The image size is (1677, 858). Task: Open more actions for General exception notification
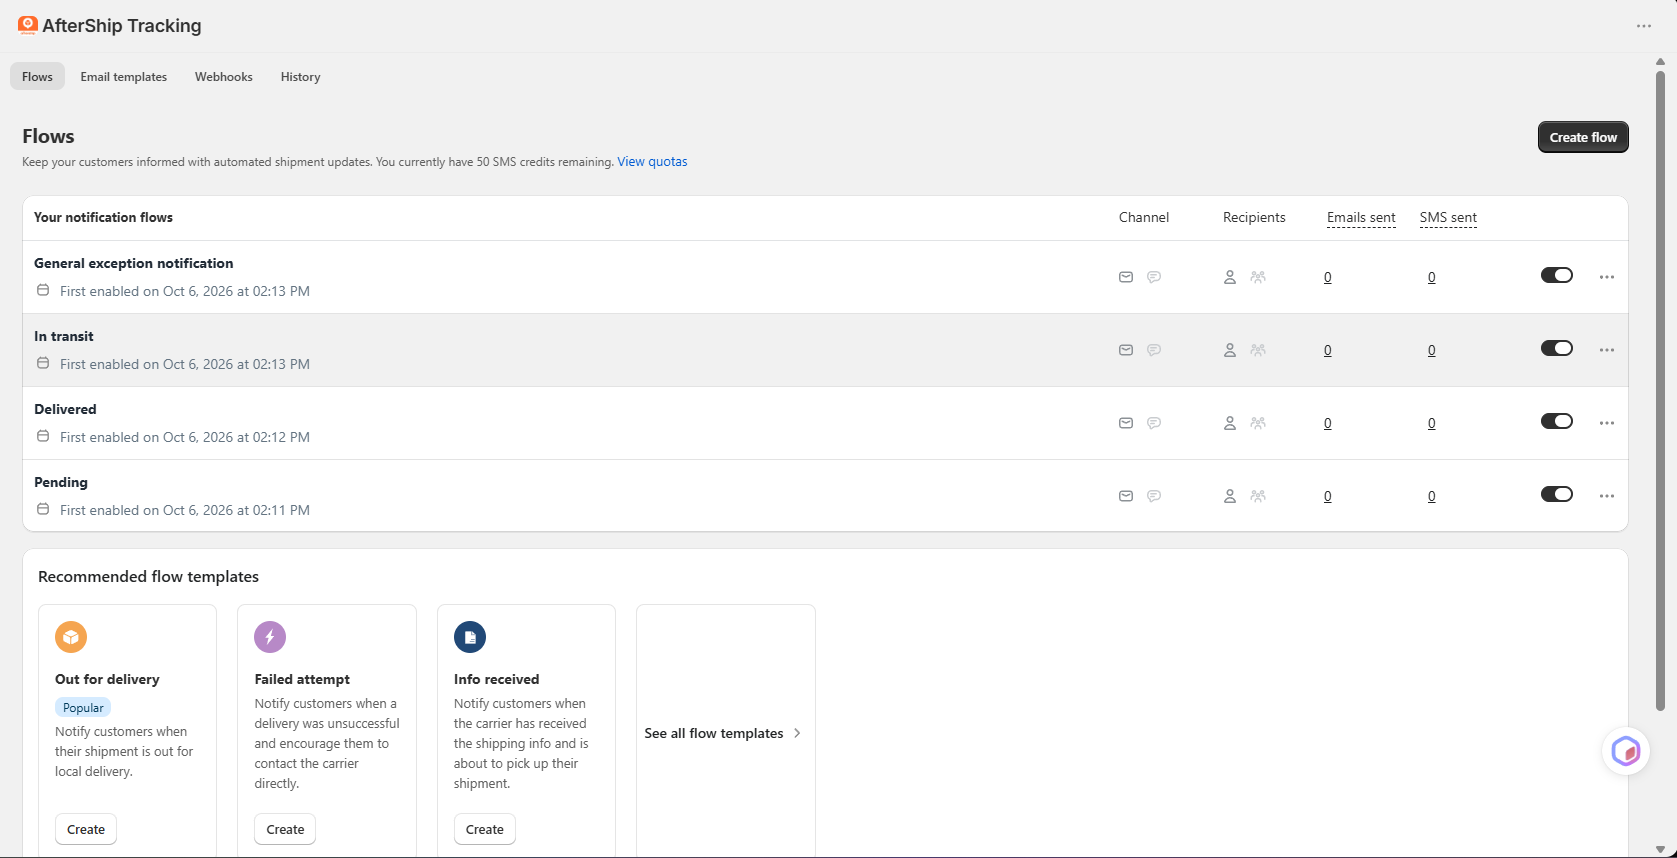(x=1607, y=277)
